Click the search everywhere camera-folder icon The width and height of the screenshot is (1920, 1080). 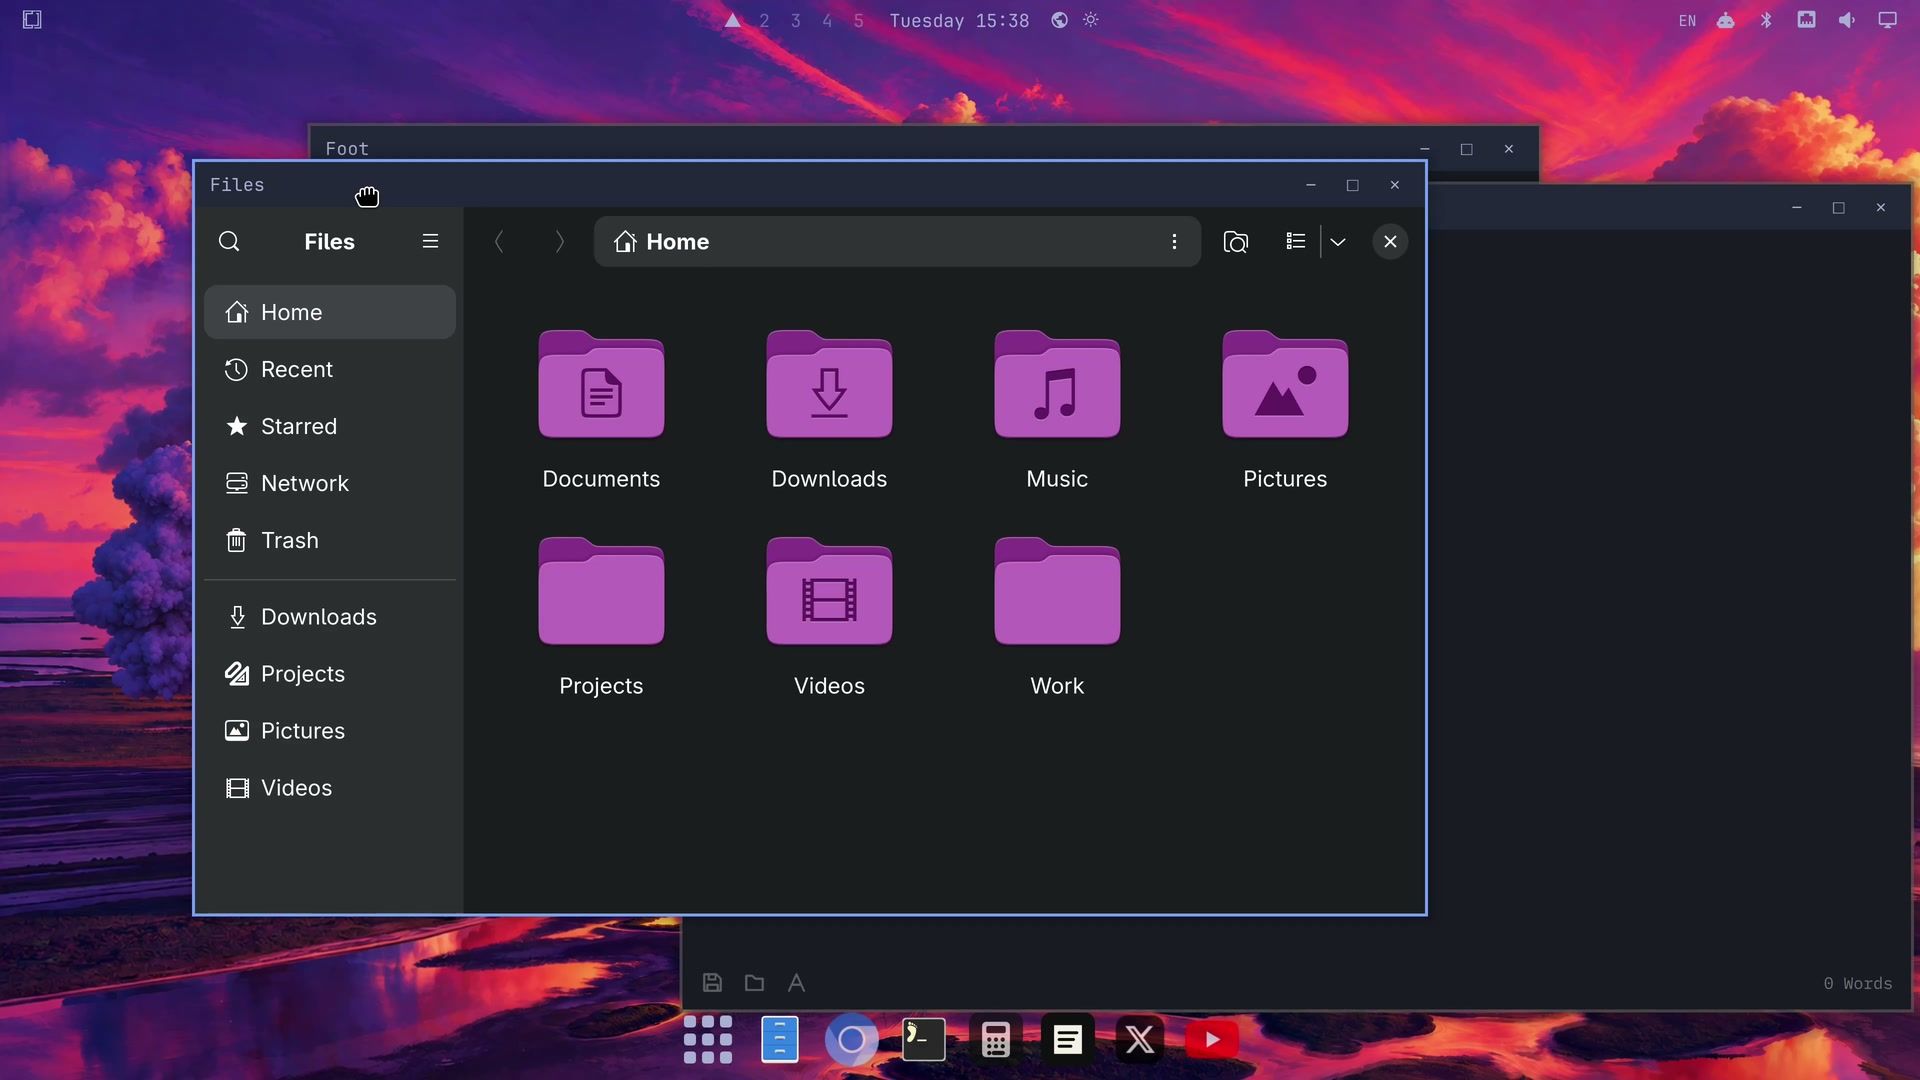(x=1236, y=242)
